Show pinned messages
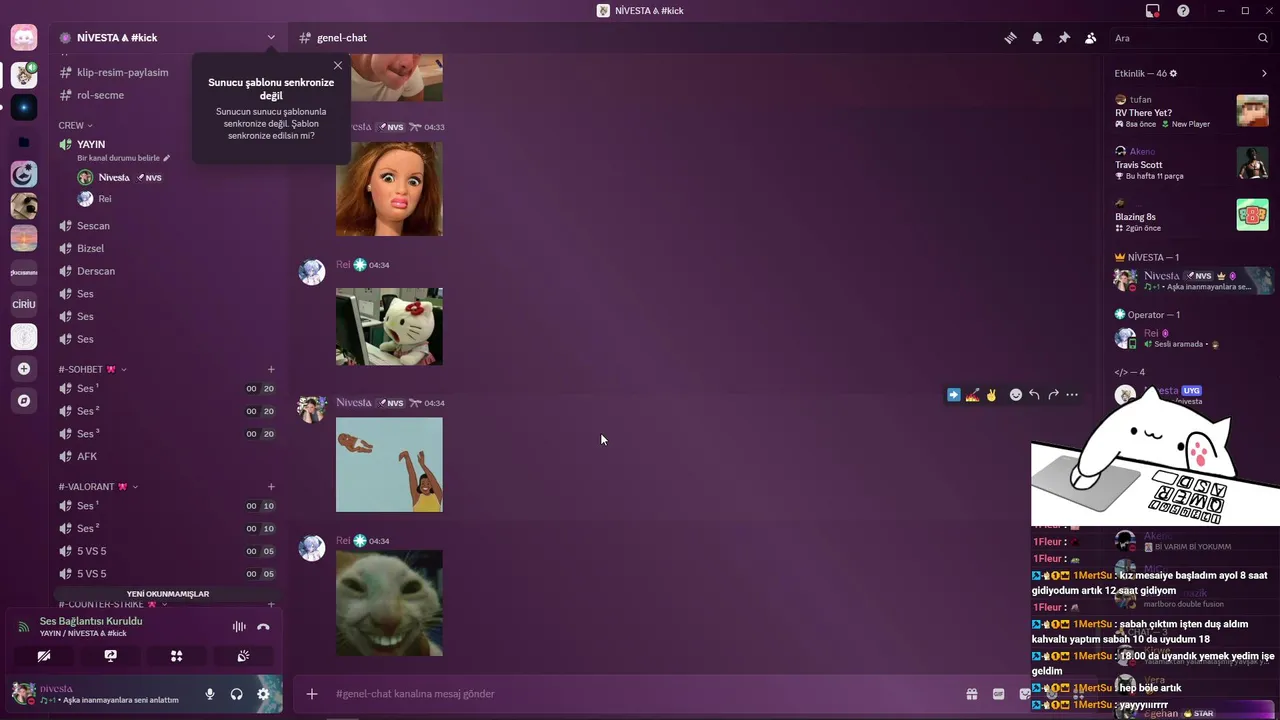The image size is (1280, 720). coord(1064,38)
